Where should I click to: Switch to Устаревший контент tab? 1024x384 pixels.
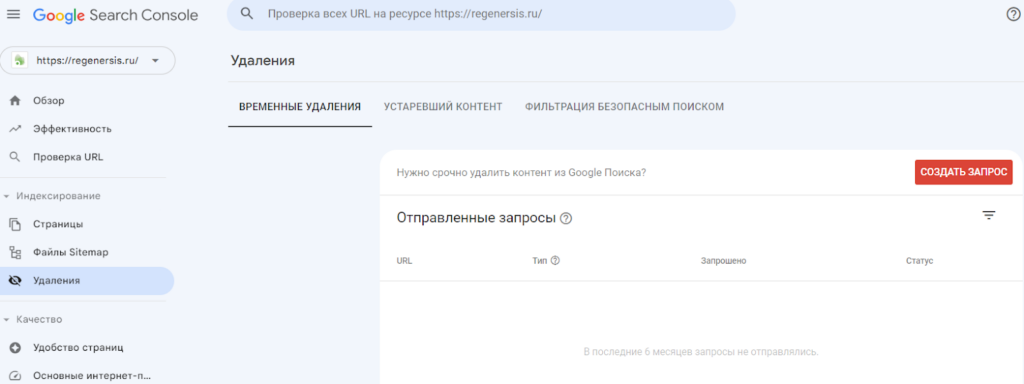[443, 106]
